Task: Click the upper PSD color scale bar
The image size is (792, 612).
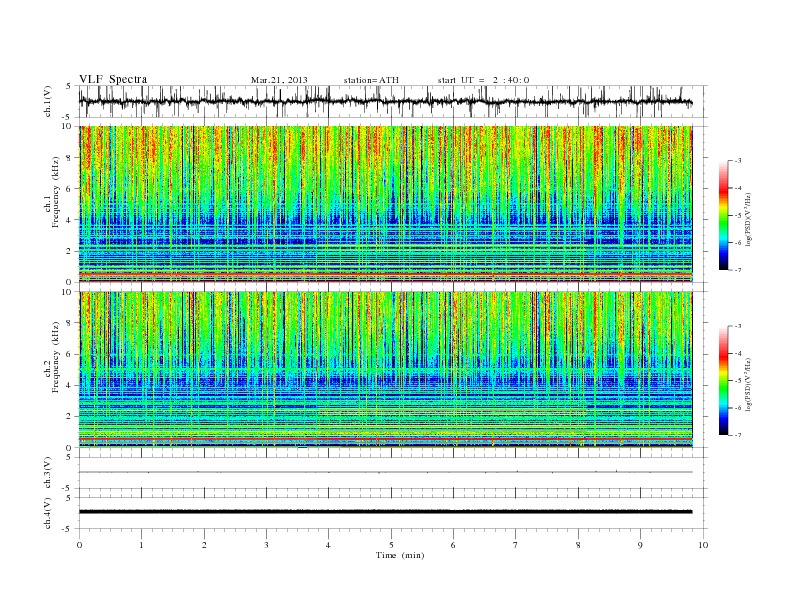Action: 723,215
